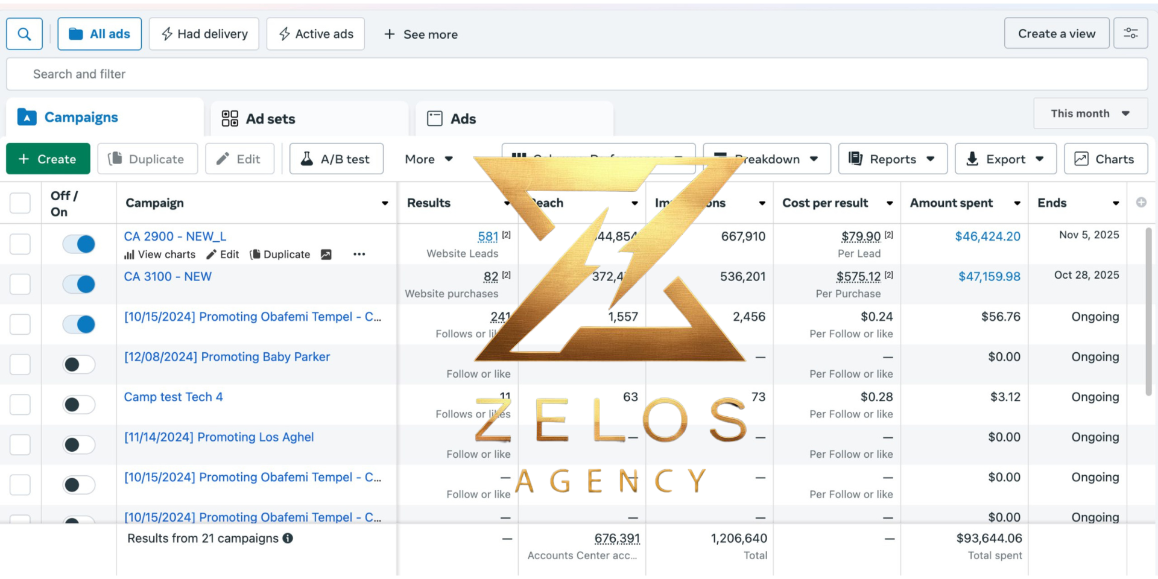Image resolution: width=1158 pixels, height=579 pixels.
Task: Click the 676,391 total reach value
Action: (617, 538)
